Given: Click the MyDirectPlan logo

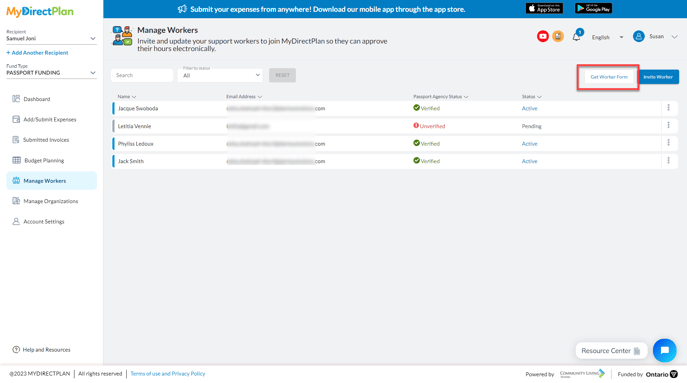Looking at the screenshot, I should [x=40, y=11].
